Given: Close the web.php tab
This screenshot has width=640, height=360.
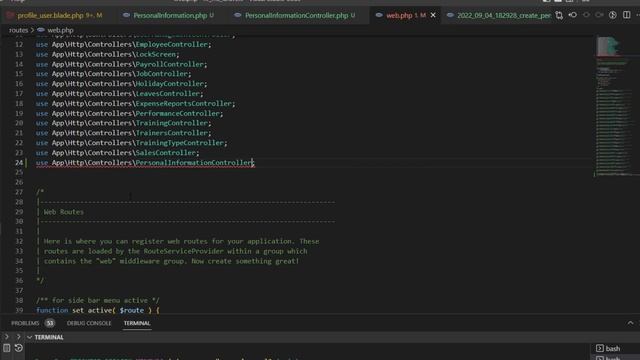Looking at the screenshot, I should pos(433,16).
